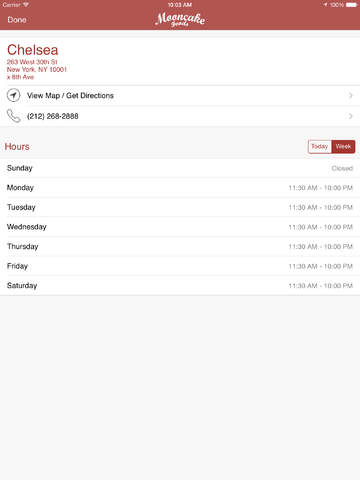This screenshot has height=480, width=360.
Task: Tap the location arrow compass icon
Action: tap(14, 95)
